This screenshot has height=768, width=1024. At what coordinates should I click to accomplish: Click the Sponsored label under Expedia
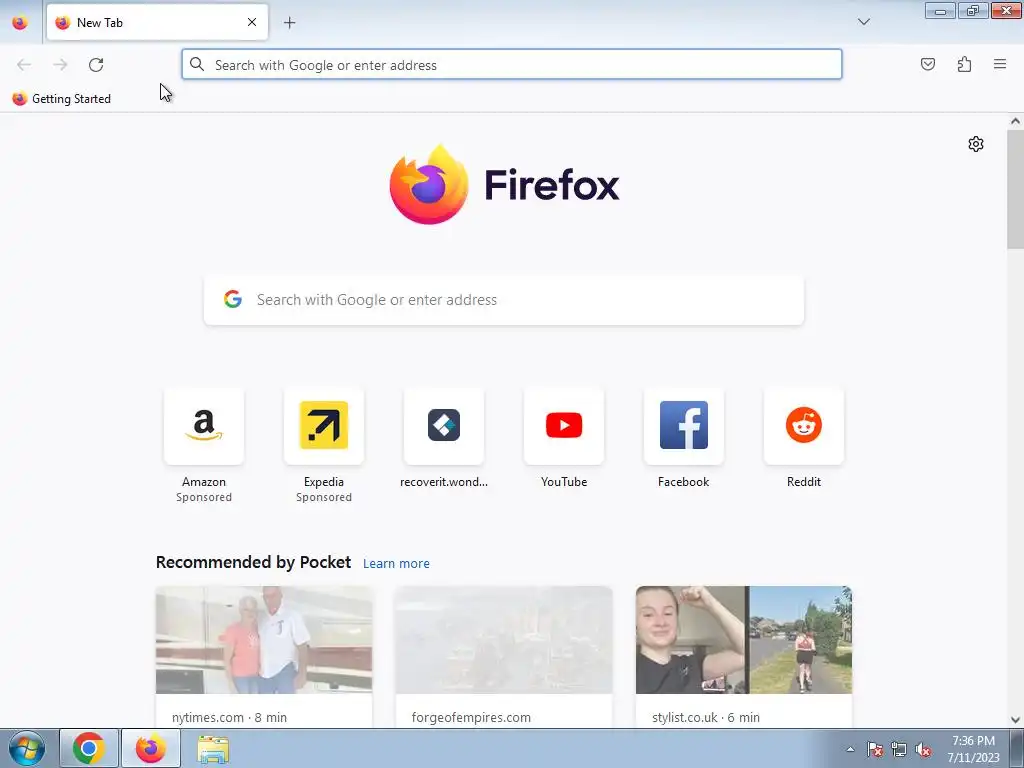click(x=324, y=497)
